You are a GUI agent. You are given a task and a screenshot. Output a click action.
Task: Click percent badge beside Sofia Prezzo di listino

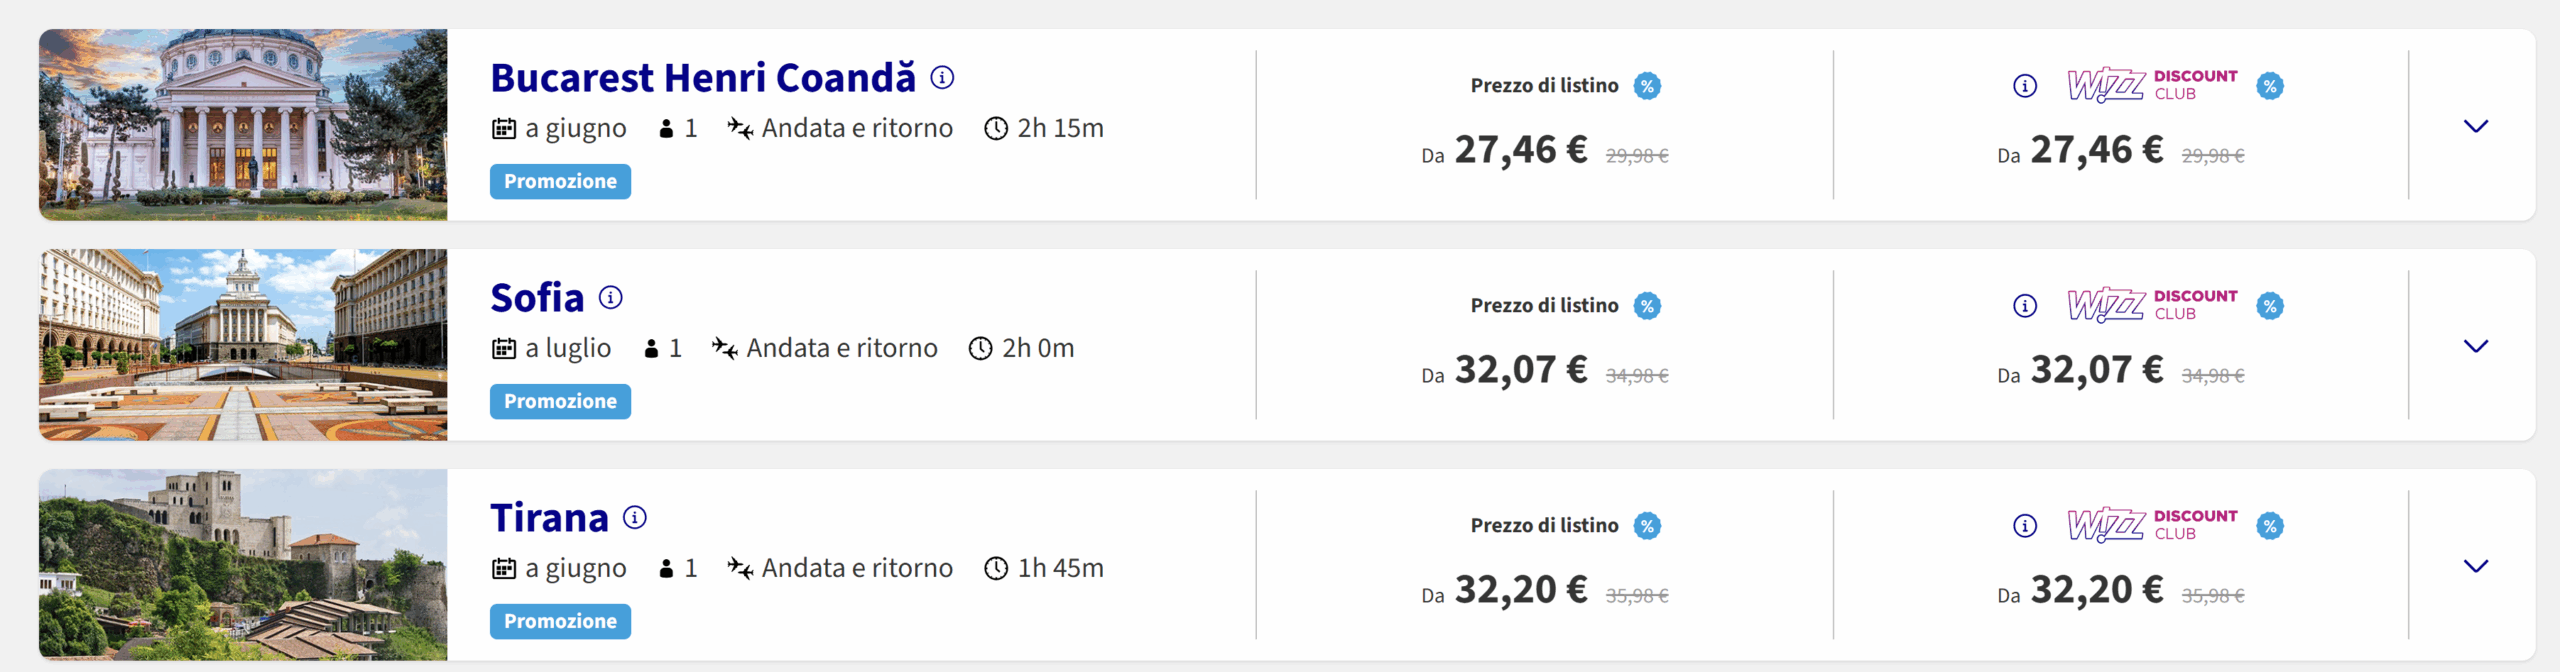tap(1647, 306)
